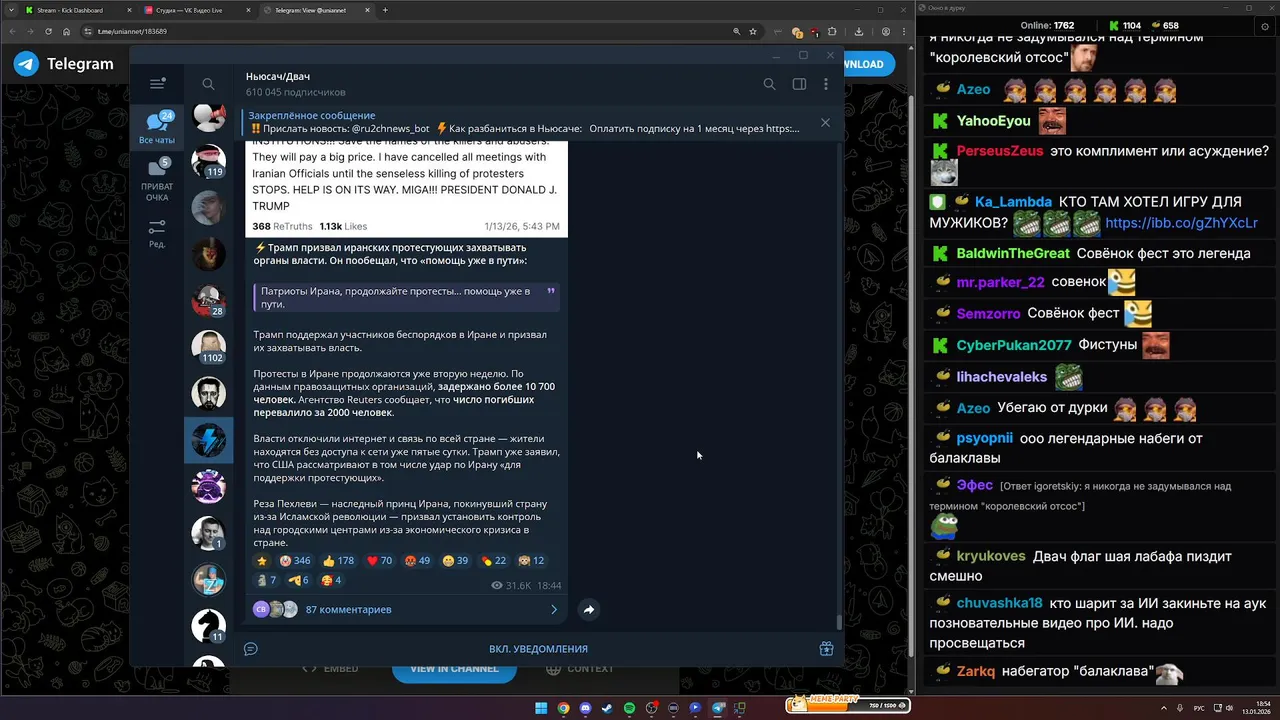Click username chuvashka18 in stream chat
The image size is (1280, 720).
pos(999,603)
